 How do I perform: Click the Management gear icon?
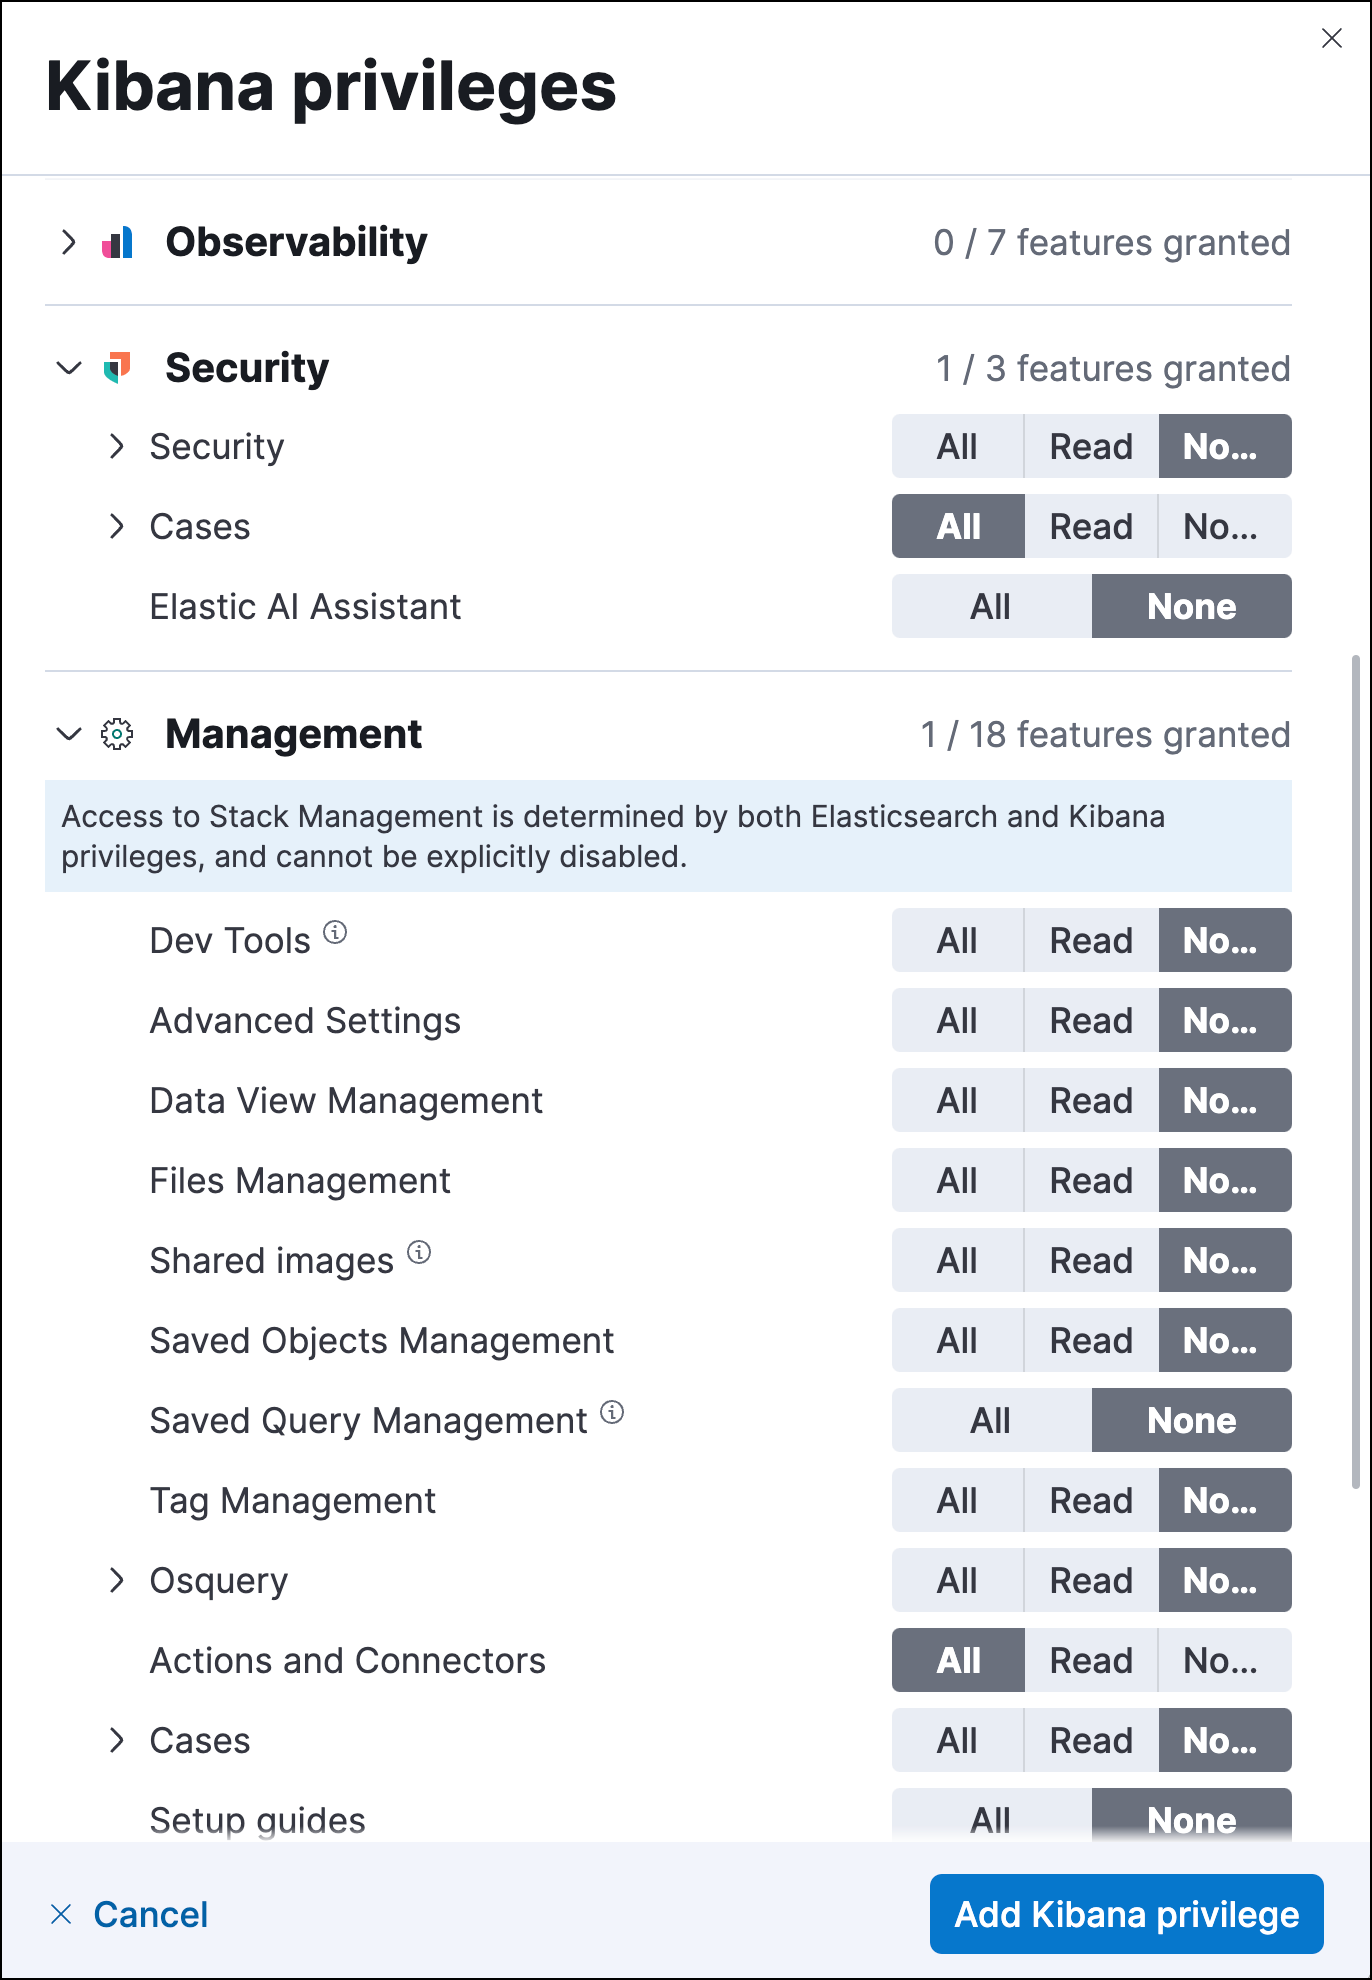coord(117,734)
